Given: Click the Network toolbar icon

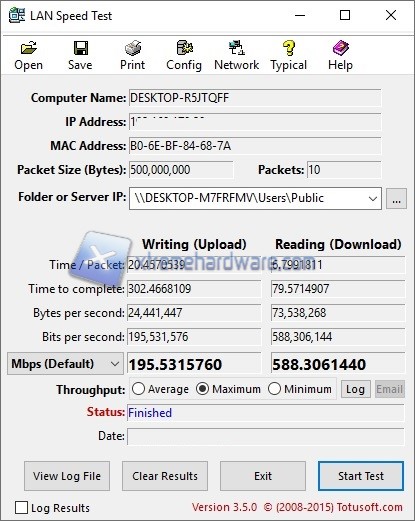Looking at the screenshot, I should 237,48.
